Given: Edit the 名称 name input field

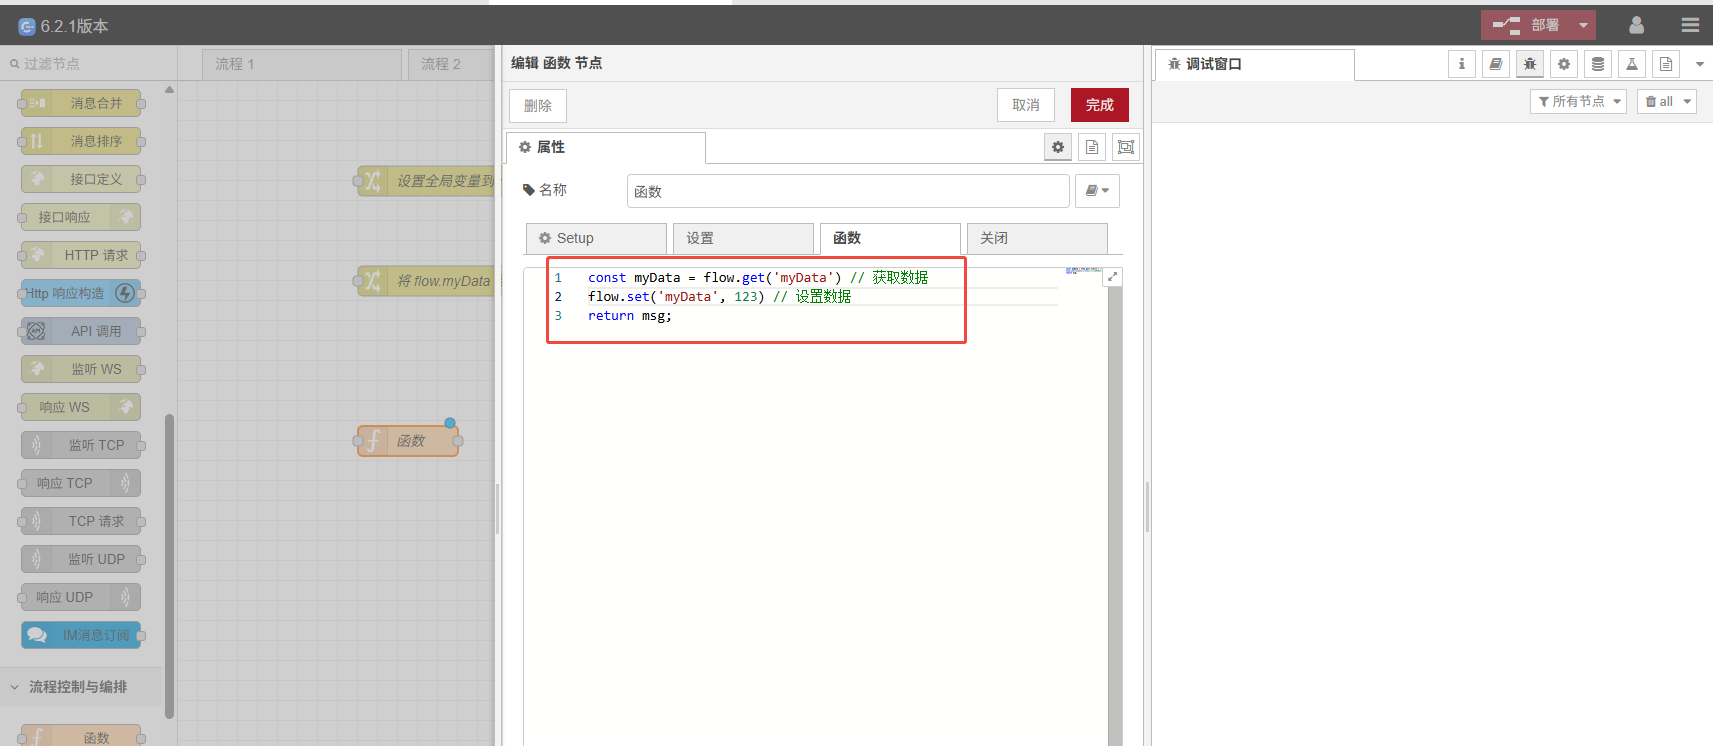Looking at the screenshot, I should (x=848, y=191).
